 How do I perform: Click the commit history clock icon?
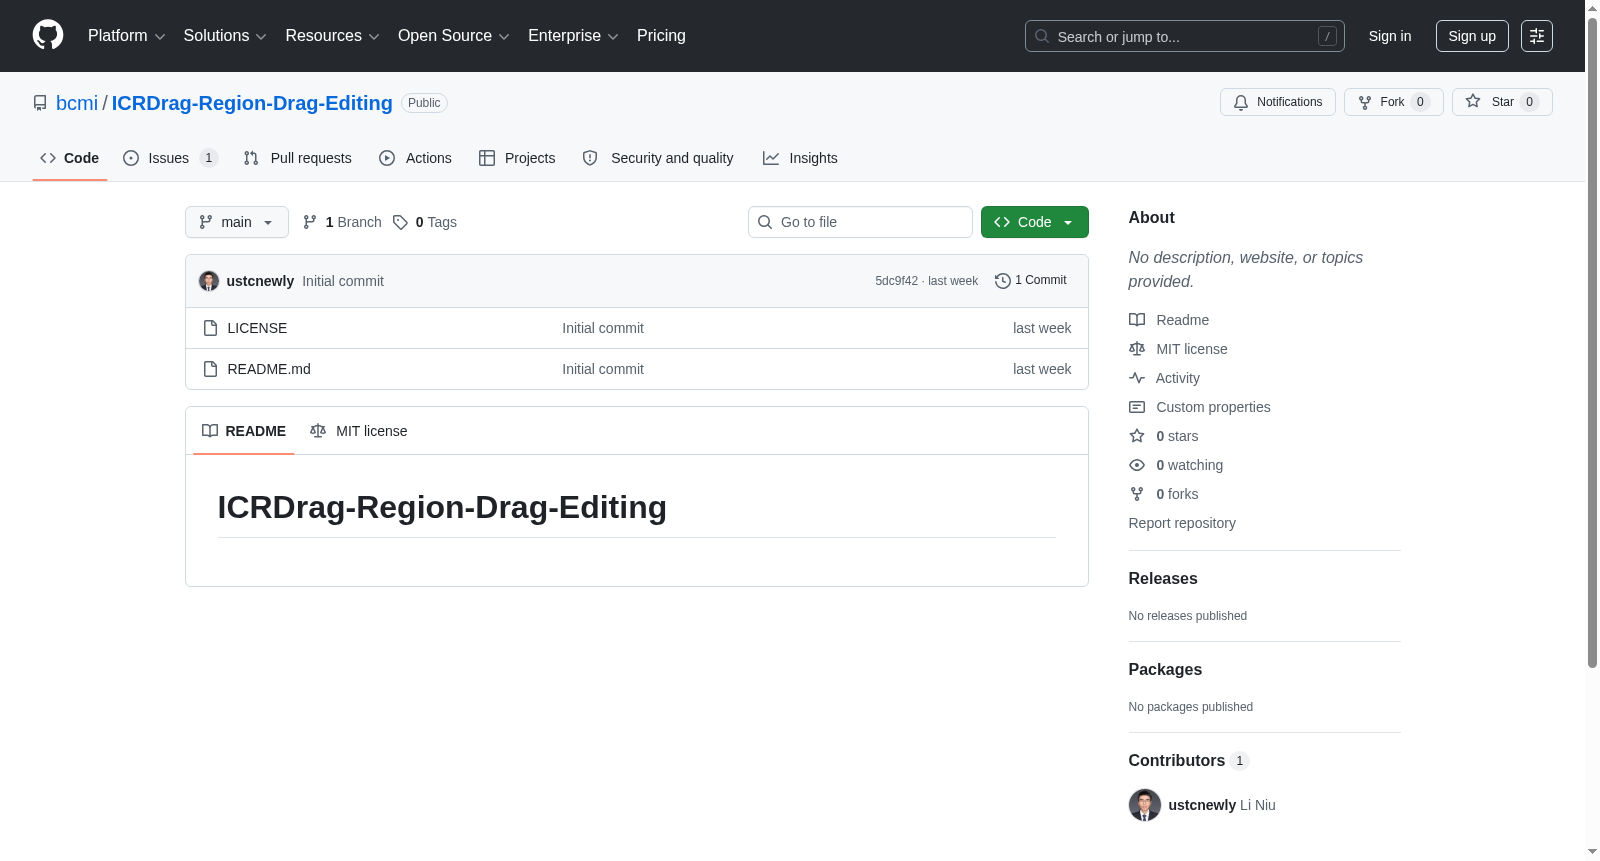click(1003, 281)
